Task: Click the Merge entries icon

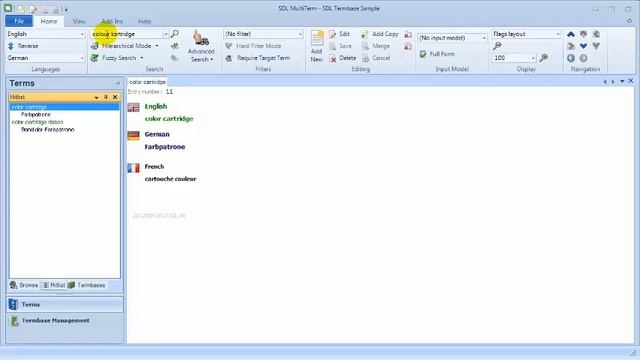Action: tap(365, 46)
